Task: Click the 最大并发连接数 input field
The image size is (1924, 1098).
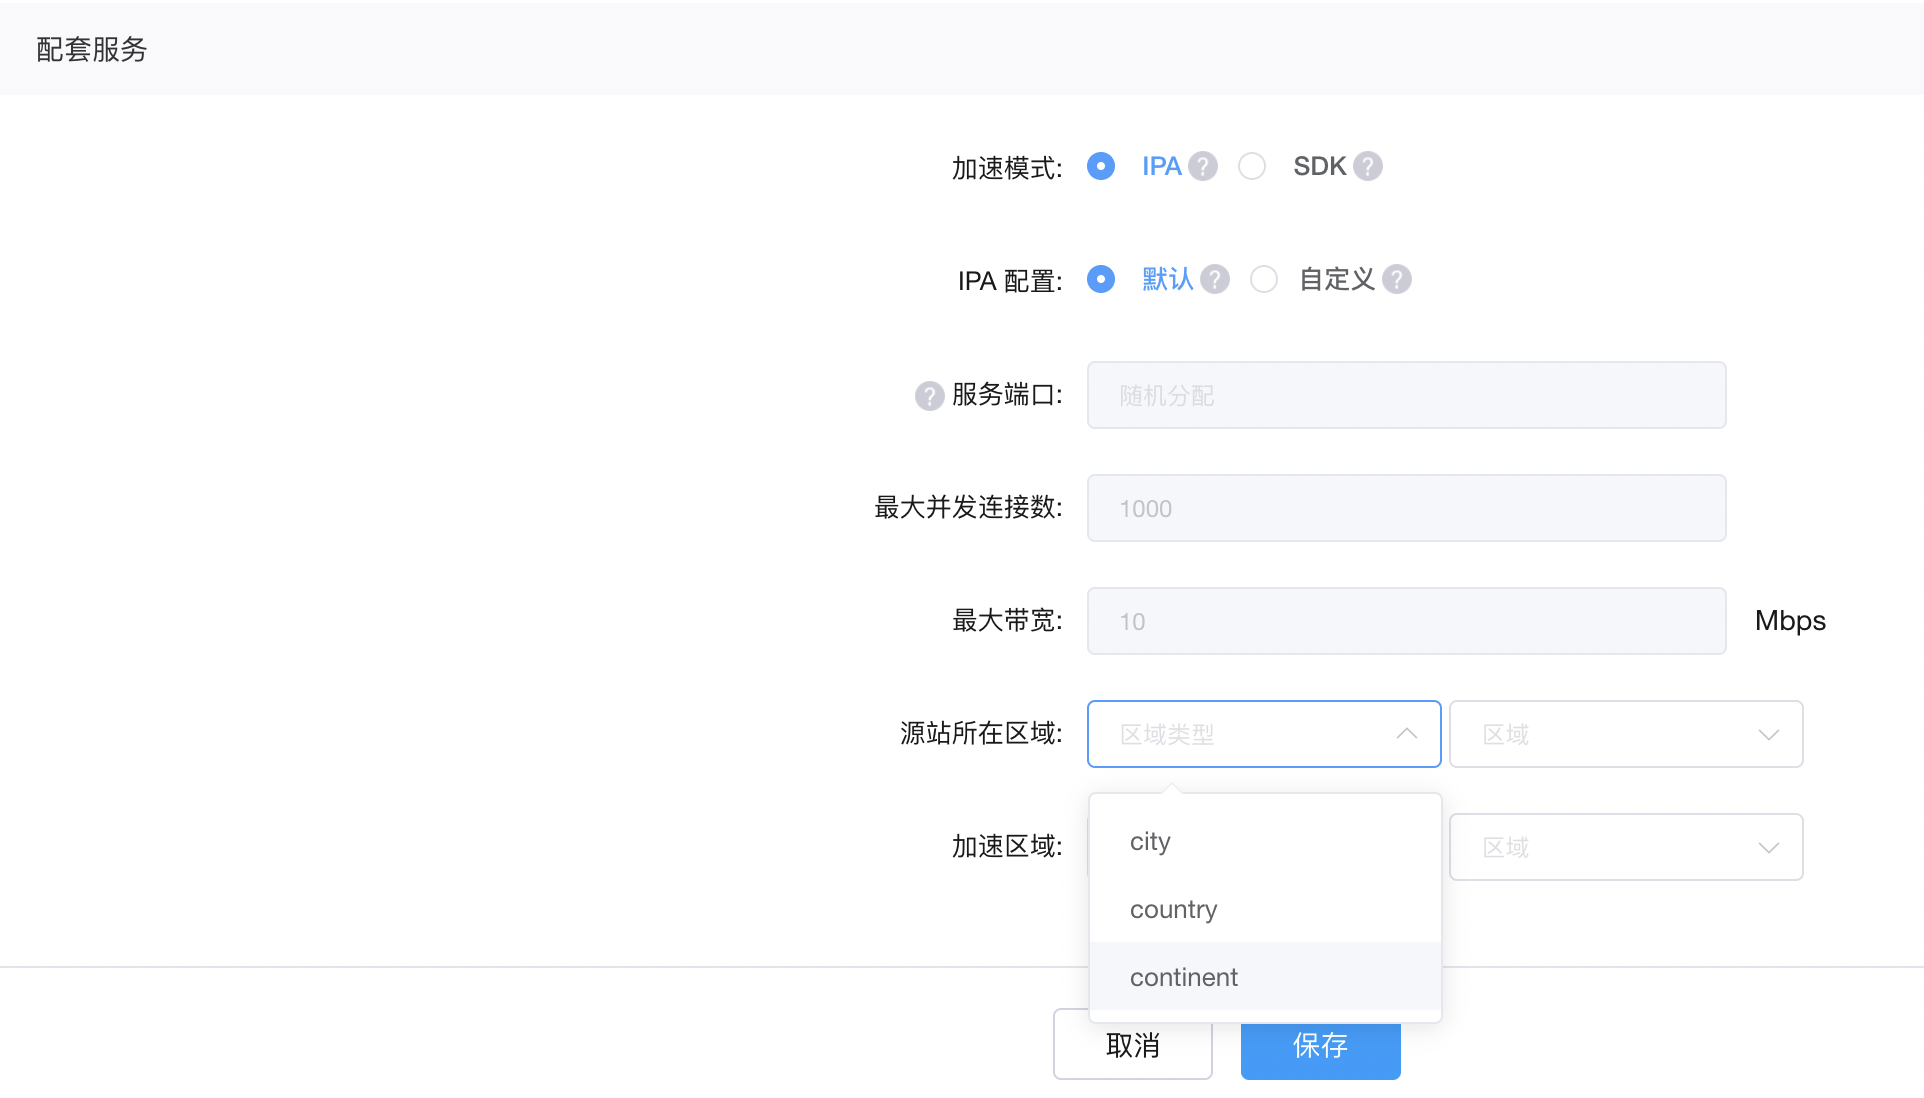Action: pos(1406,508)
